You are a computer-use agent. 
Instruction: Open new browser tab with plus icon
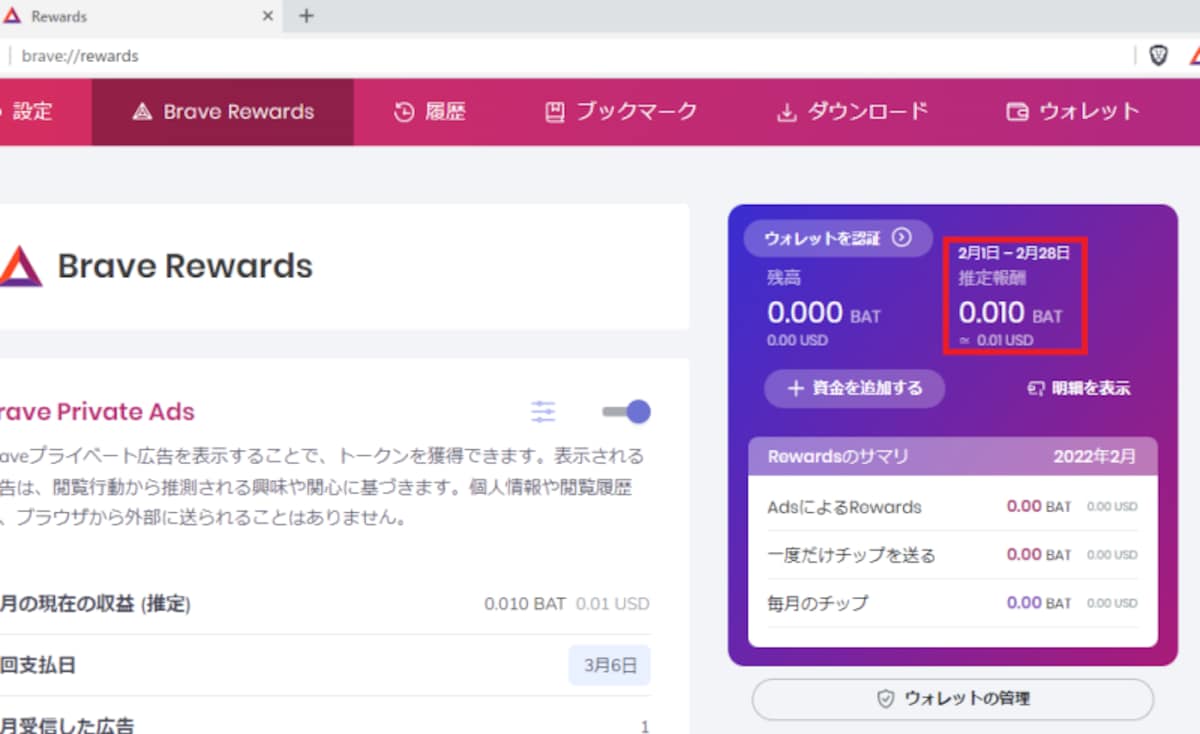point(307,16)
